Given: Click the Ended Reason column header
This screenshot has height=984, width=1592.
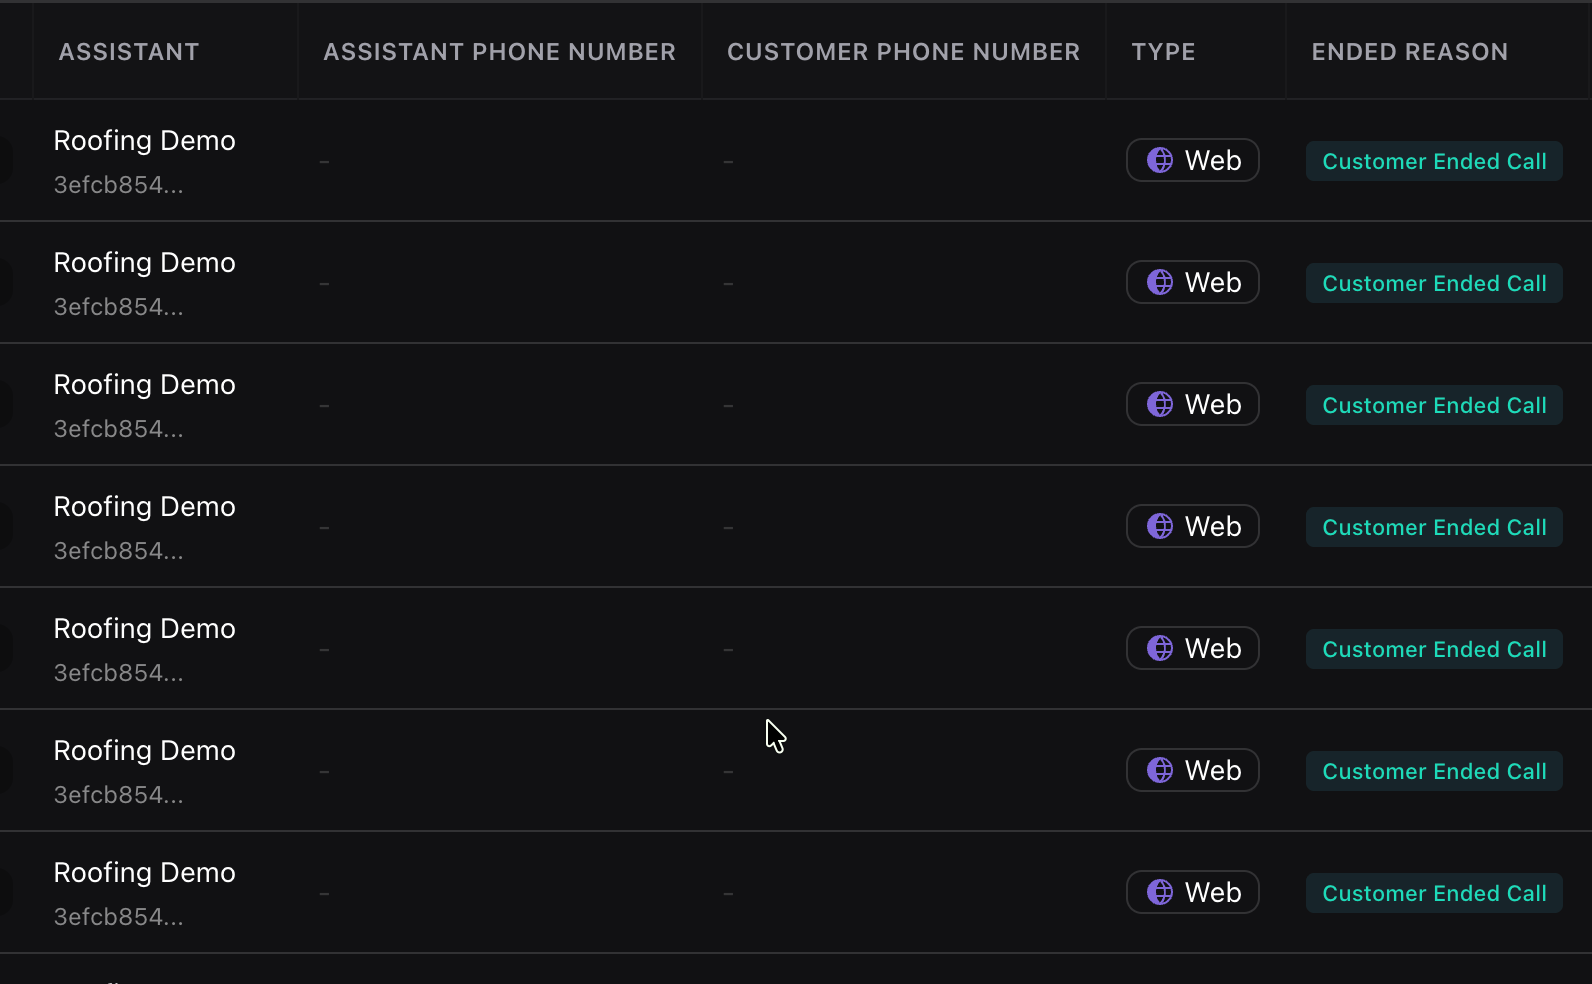Looking at the screenshot, I should 1409,52.
